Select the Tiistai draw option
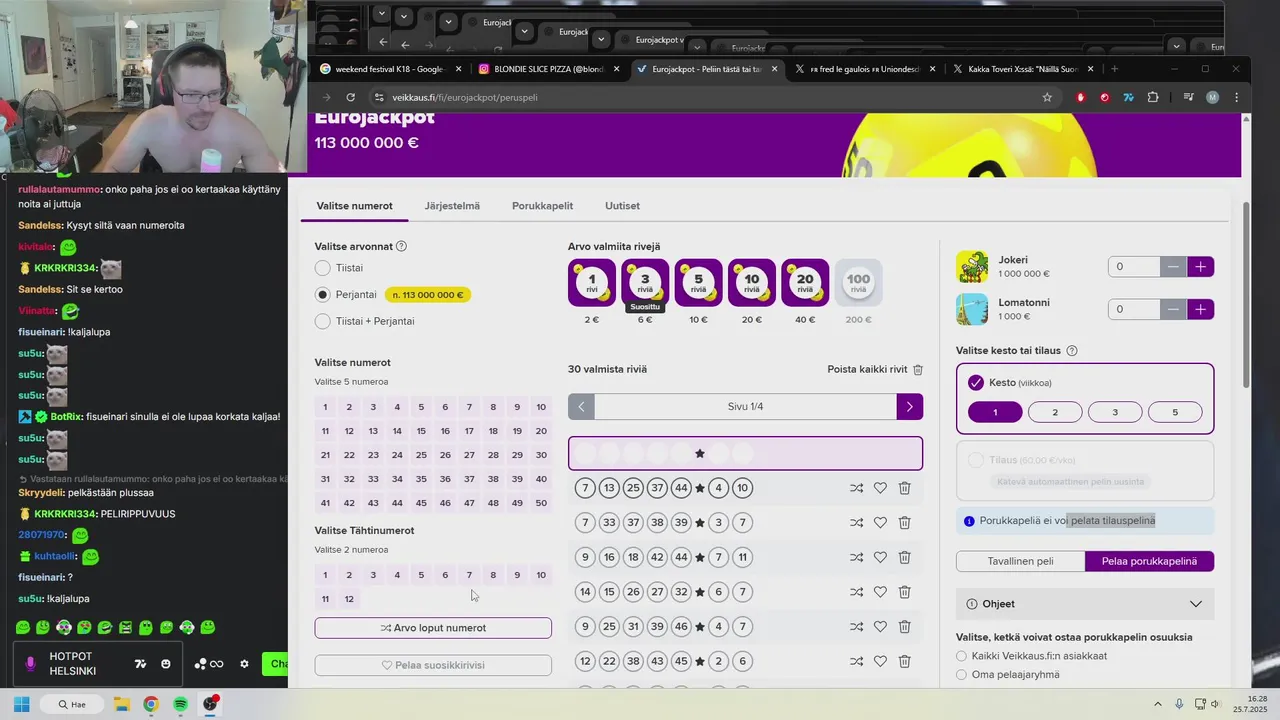 tap(322, 268)
